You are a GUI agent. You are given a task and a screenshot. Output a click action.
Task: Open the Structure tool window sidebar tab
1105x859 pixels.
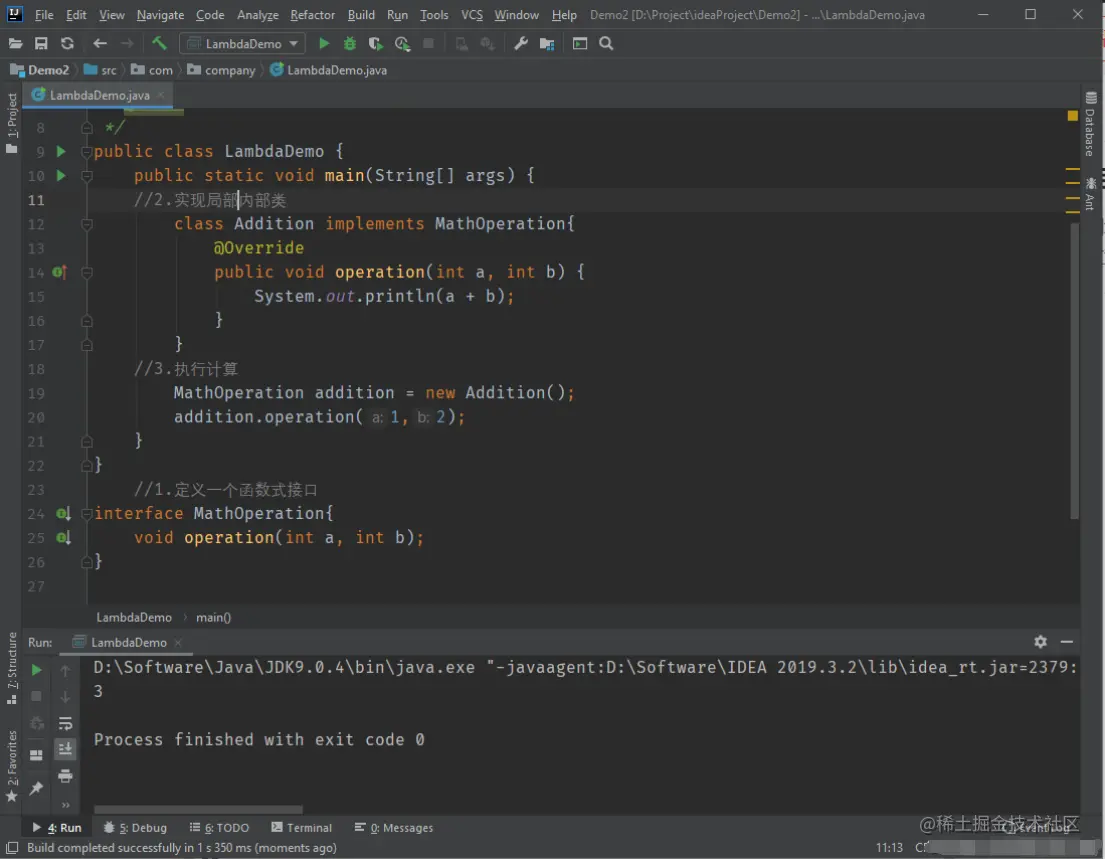pyautogui.click(x=11, y=668)
